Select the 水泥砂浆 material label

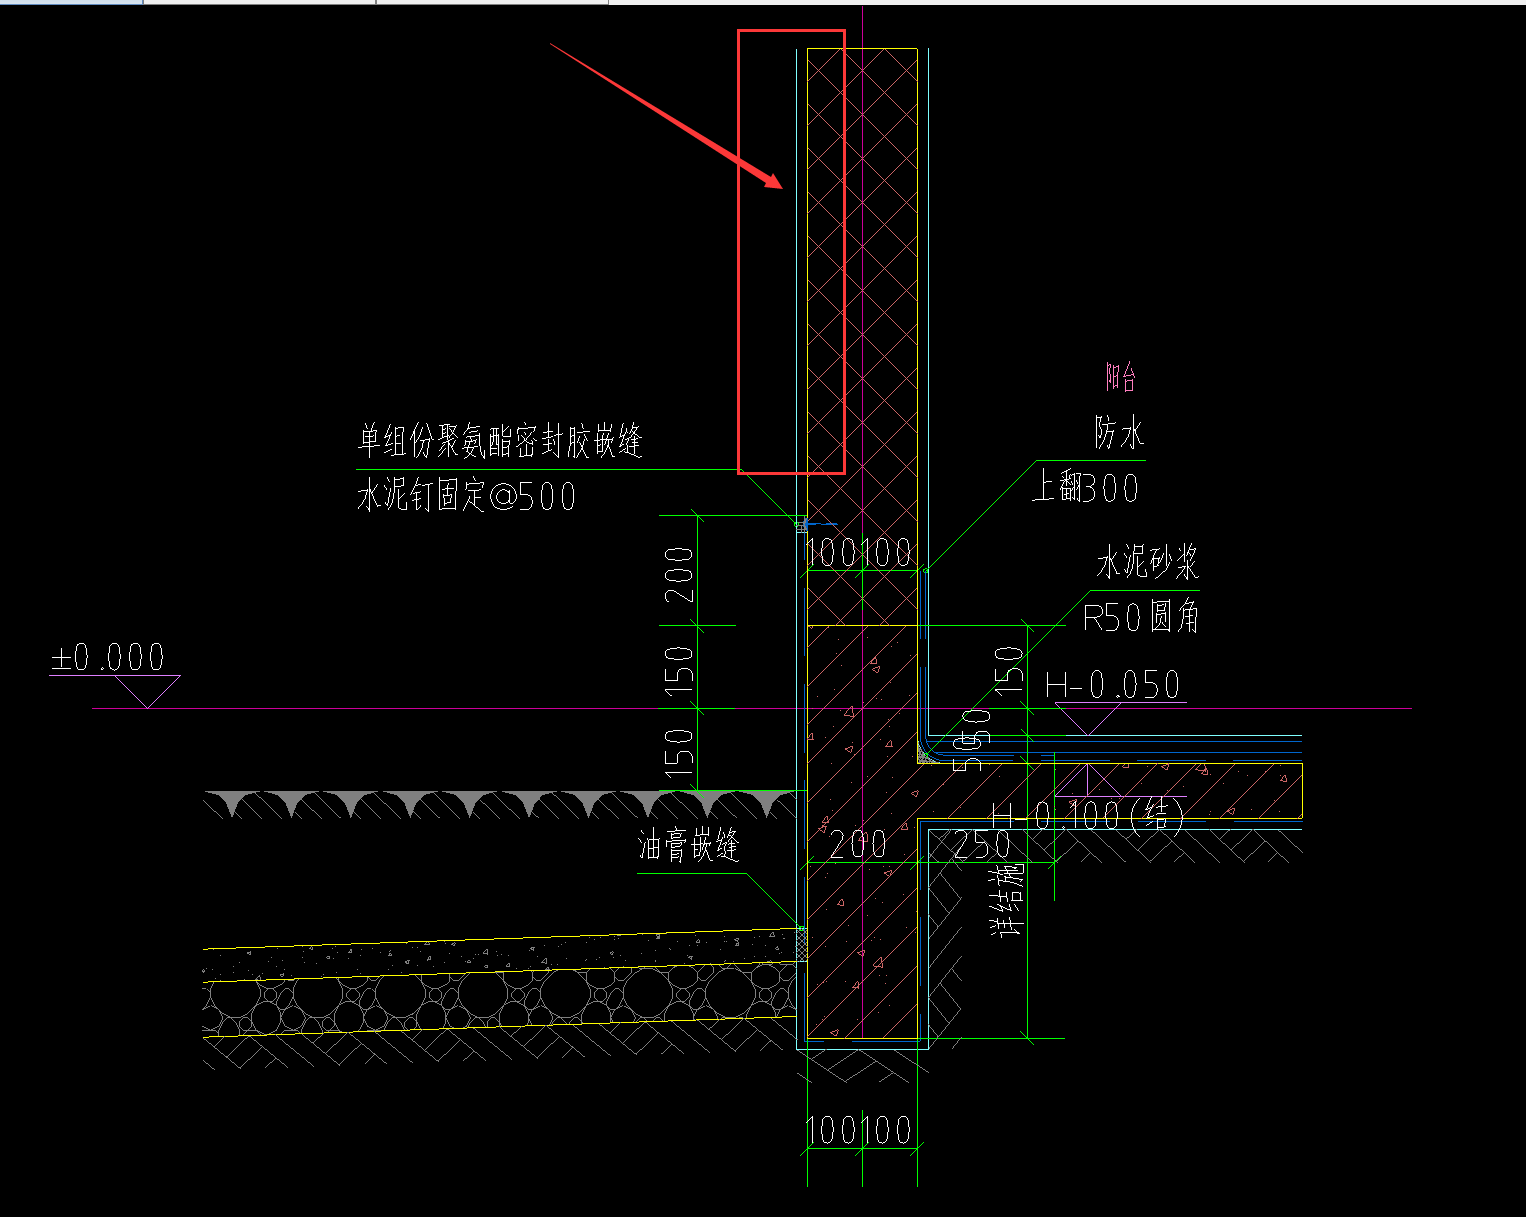(x=1148, y=563)
